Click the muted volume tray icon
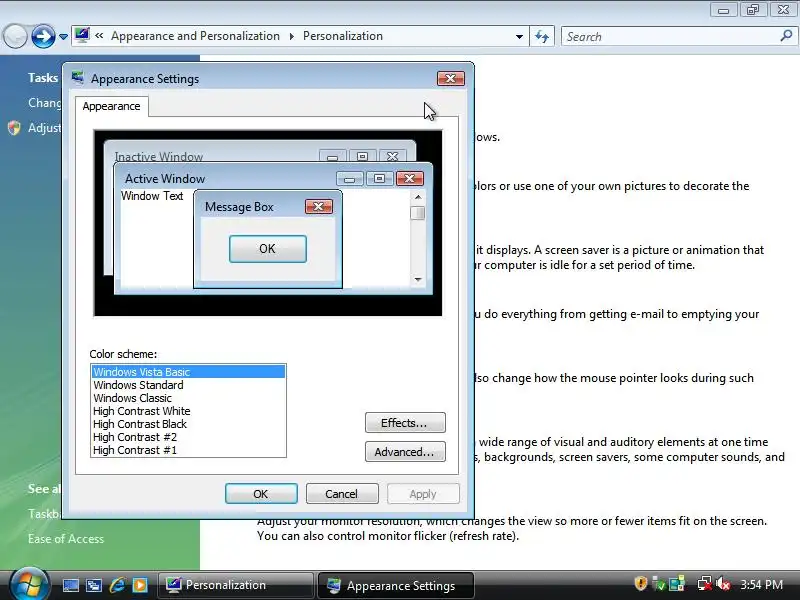This screenshot has height=600, width=800. pos(723,584)
